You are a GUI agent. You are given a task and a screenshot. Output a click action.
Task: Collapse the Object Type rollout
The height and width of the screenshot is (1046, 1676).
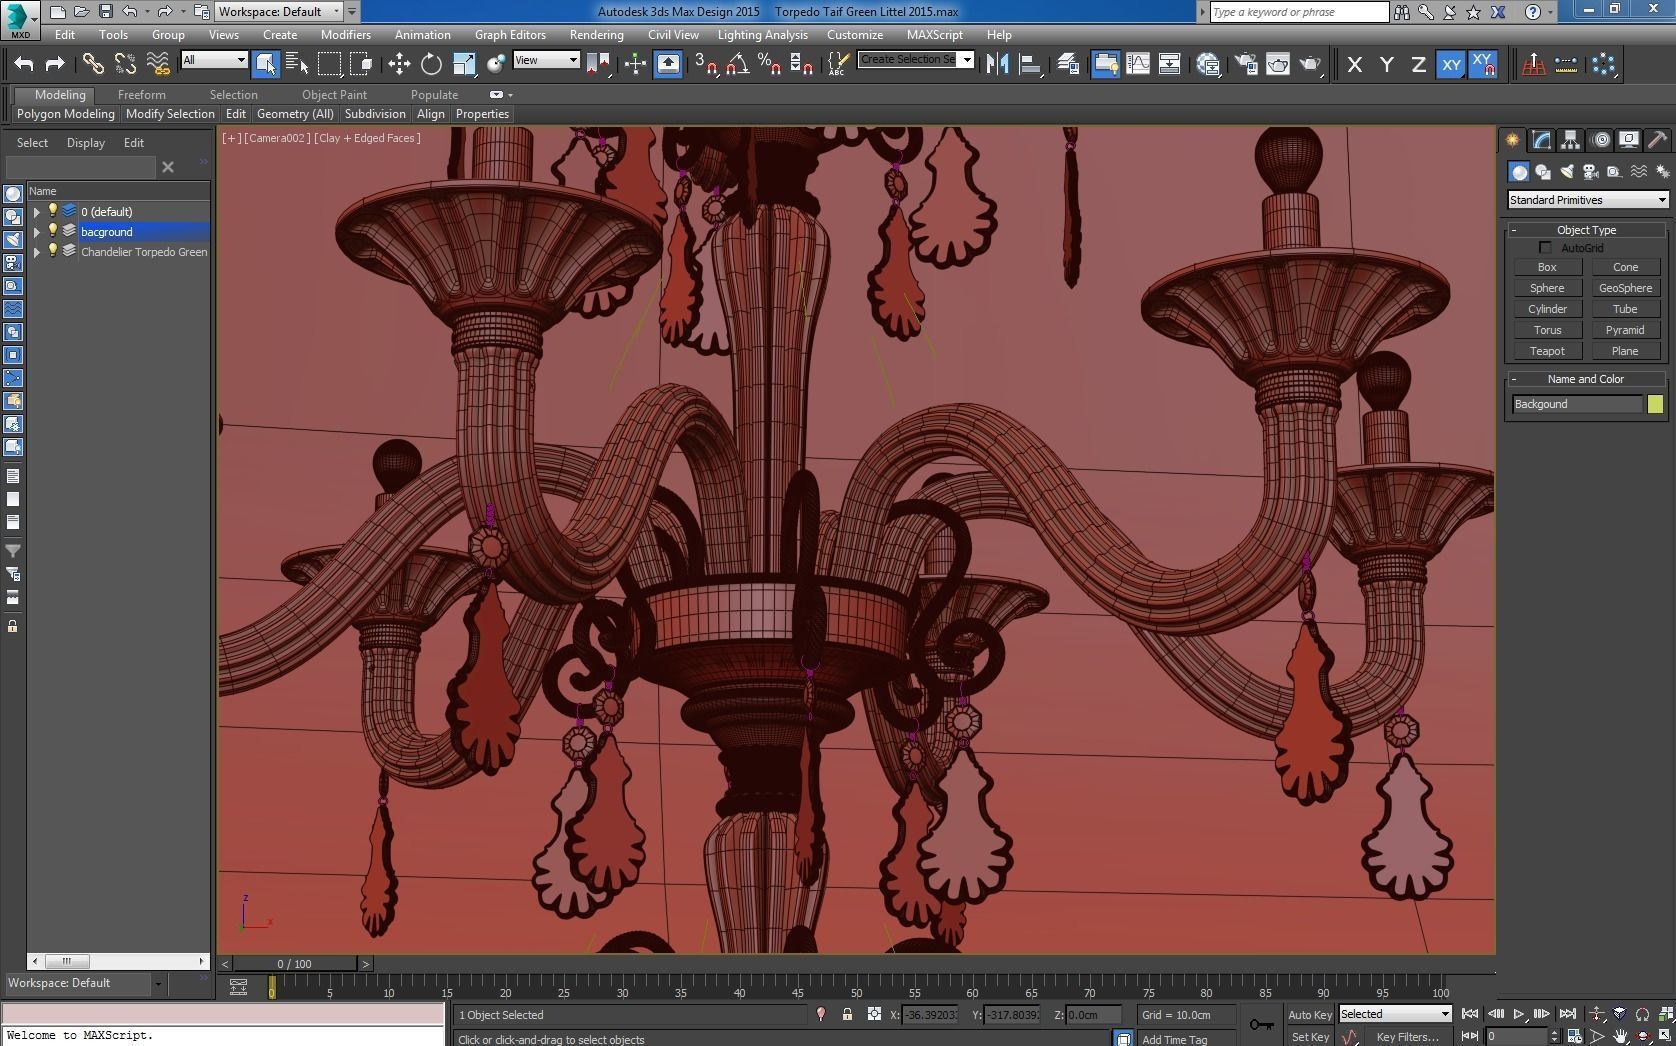(1586, 230)
